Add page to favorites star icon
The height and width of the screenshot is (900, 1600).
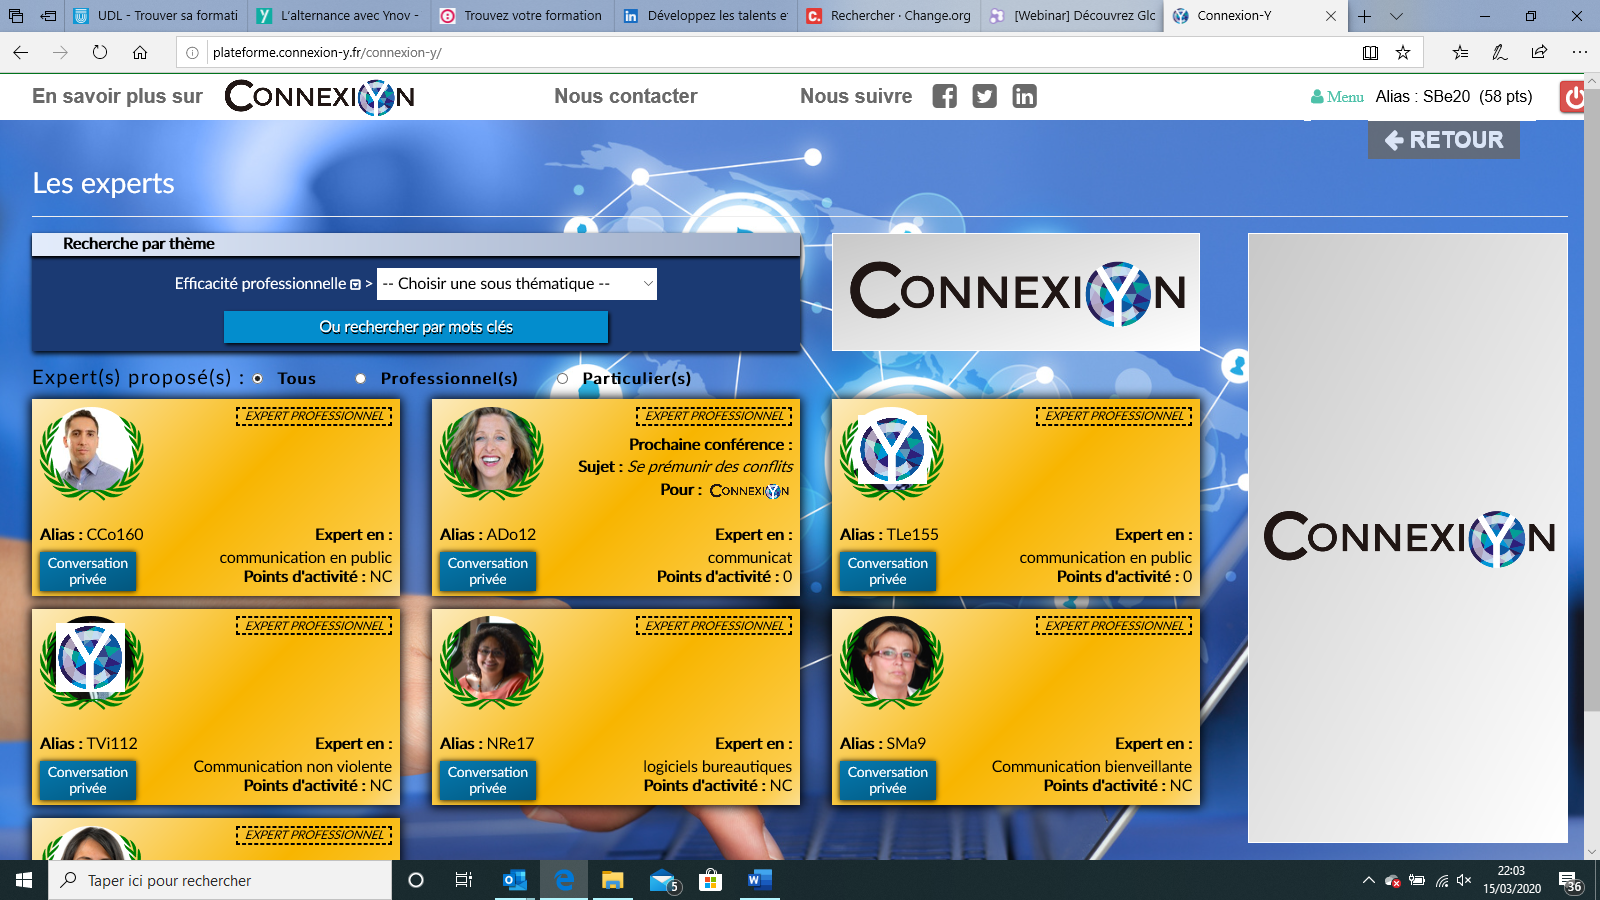click(x=1403, y=52)
